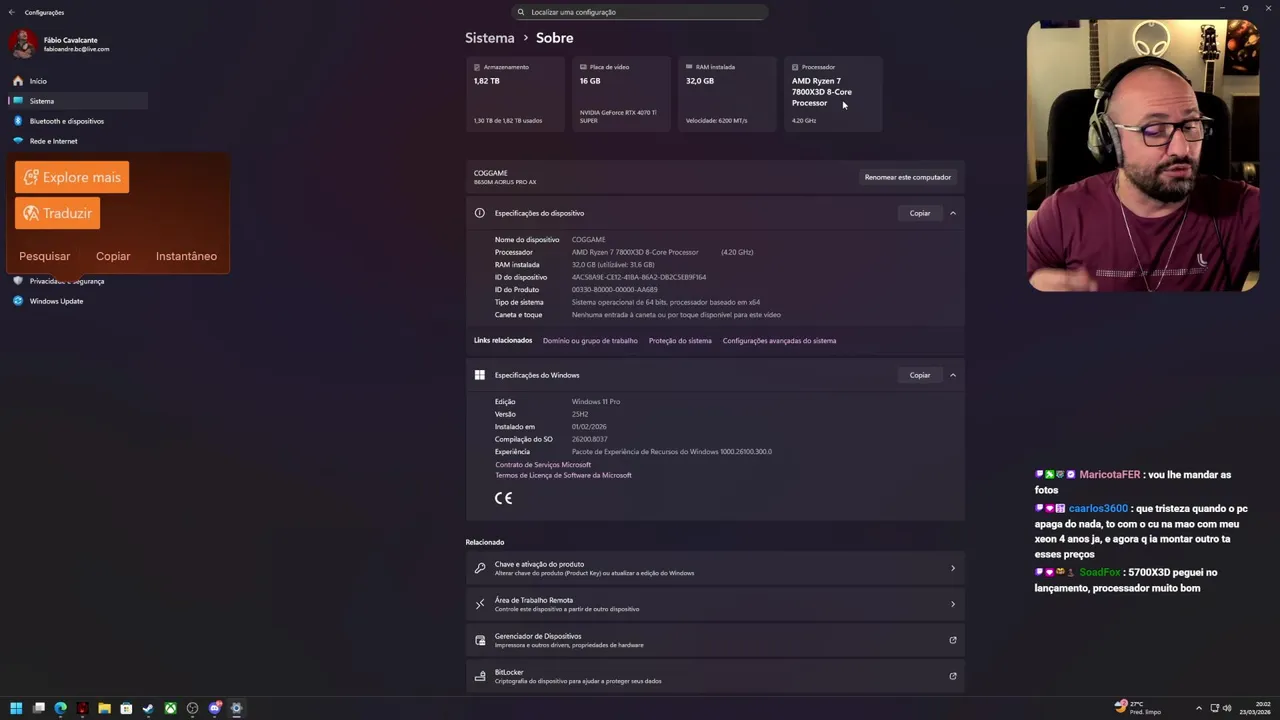Launch Microsoft Edge from taskbar
Screen dimensions: 1280x720
60,708
